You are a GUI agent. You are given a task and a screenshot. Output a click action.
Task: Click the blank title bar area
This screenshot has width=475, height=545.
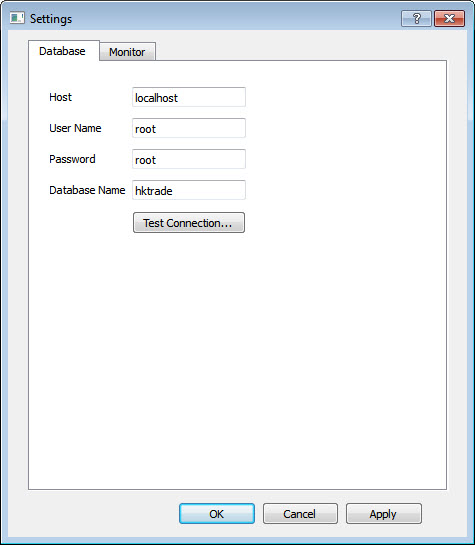coord(236,18)
